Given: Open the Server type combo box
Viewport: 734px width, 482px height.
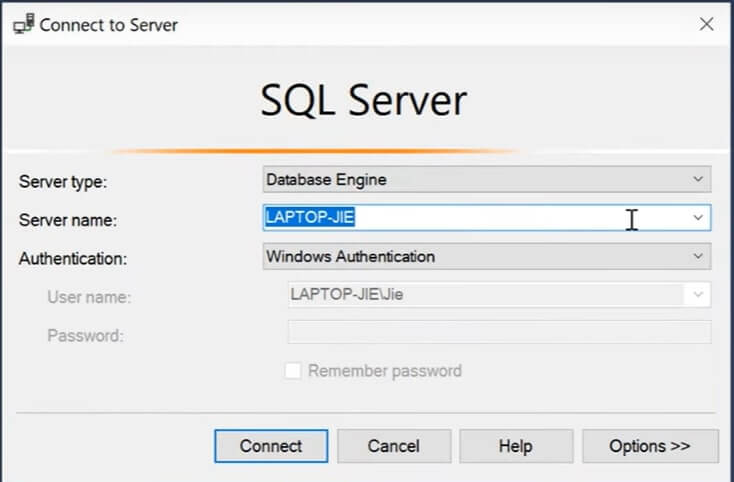Looking at the screenshot, I should [x=476, y=180].
